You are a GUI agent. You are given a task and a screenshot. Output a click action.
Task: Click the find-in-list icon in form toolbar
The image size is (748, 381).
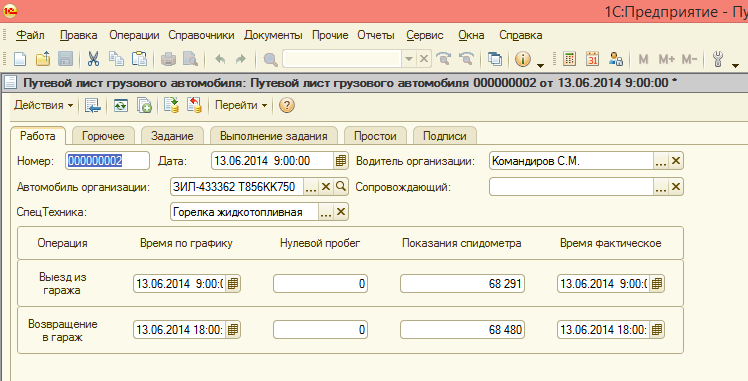point(93,105)
